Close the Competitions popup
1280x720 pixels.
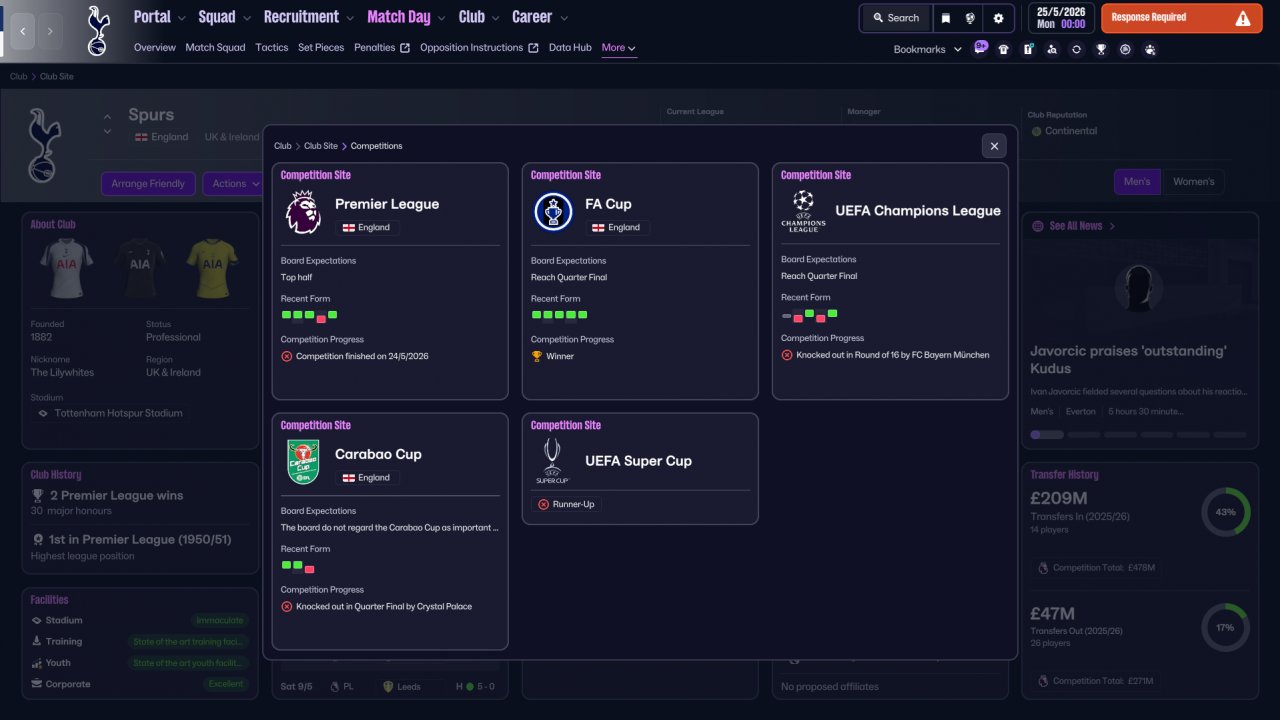click(x=994, y=146)
